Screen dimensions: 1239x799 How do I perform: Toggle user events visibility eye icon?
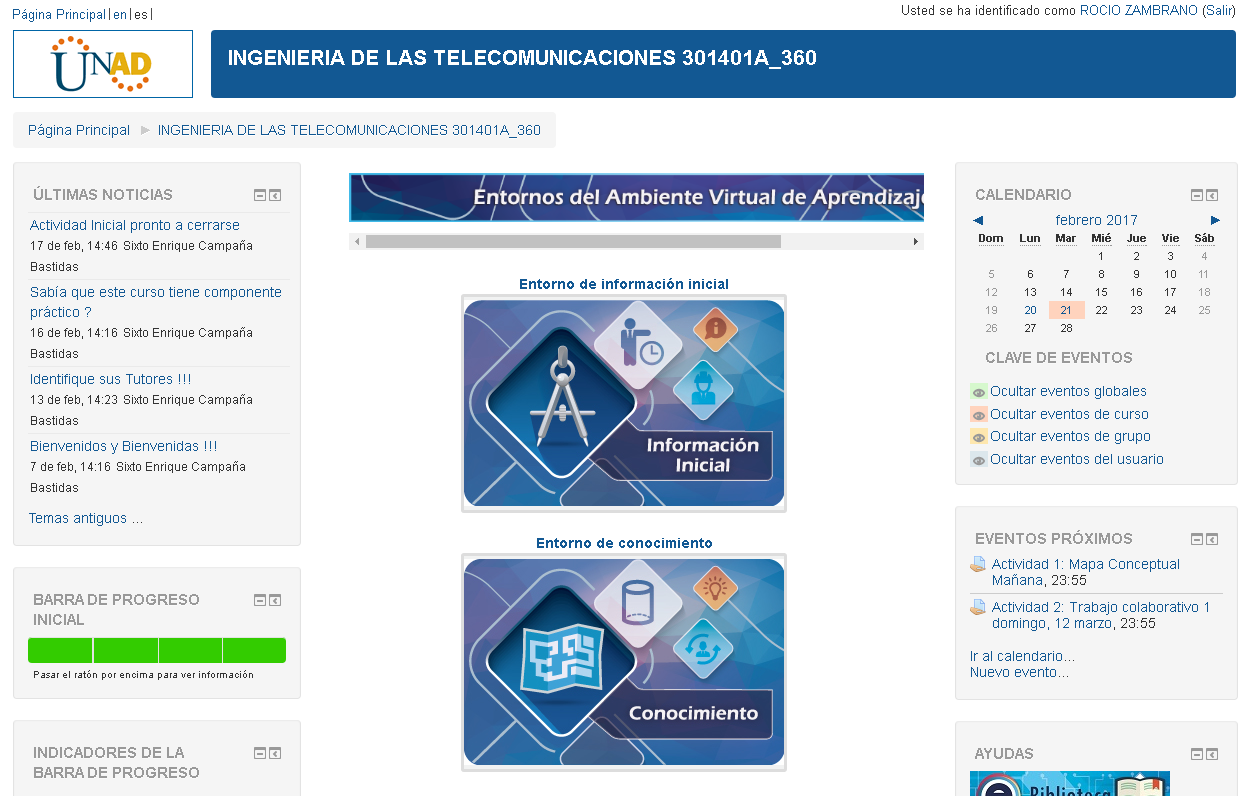click(x=978, y=460)
